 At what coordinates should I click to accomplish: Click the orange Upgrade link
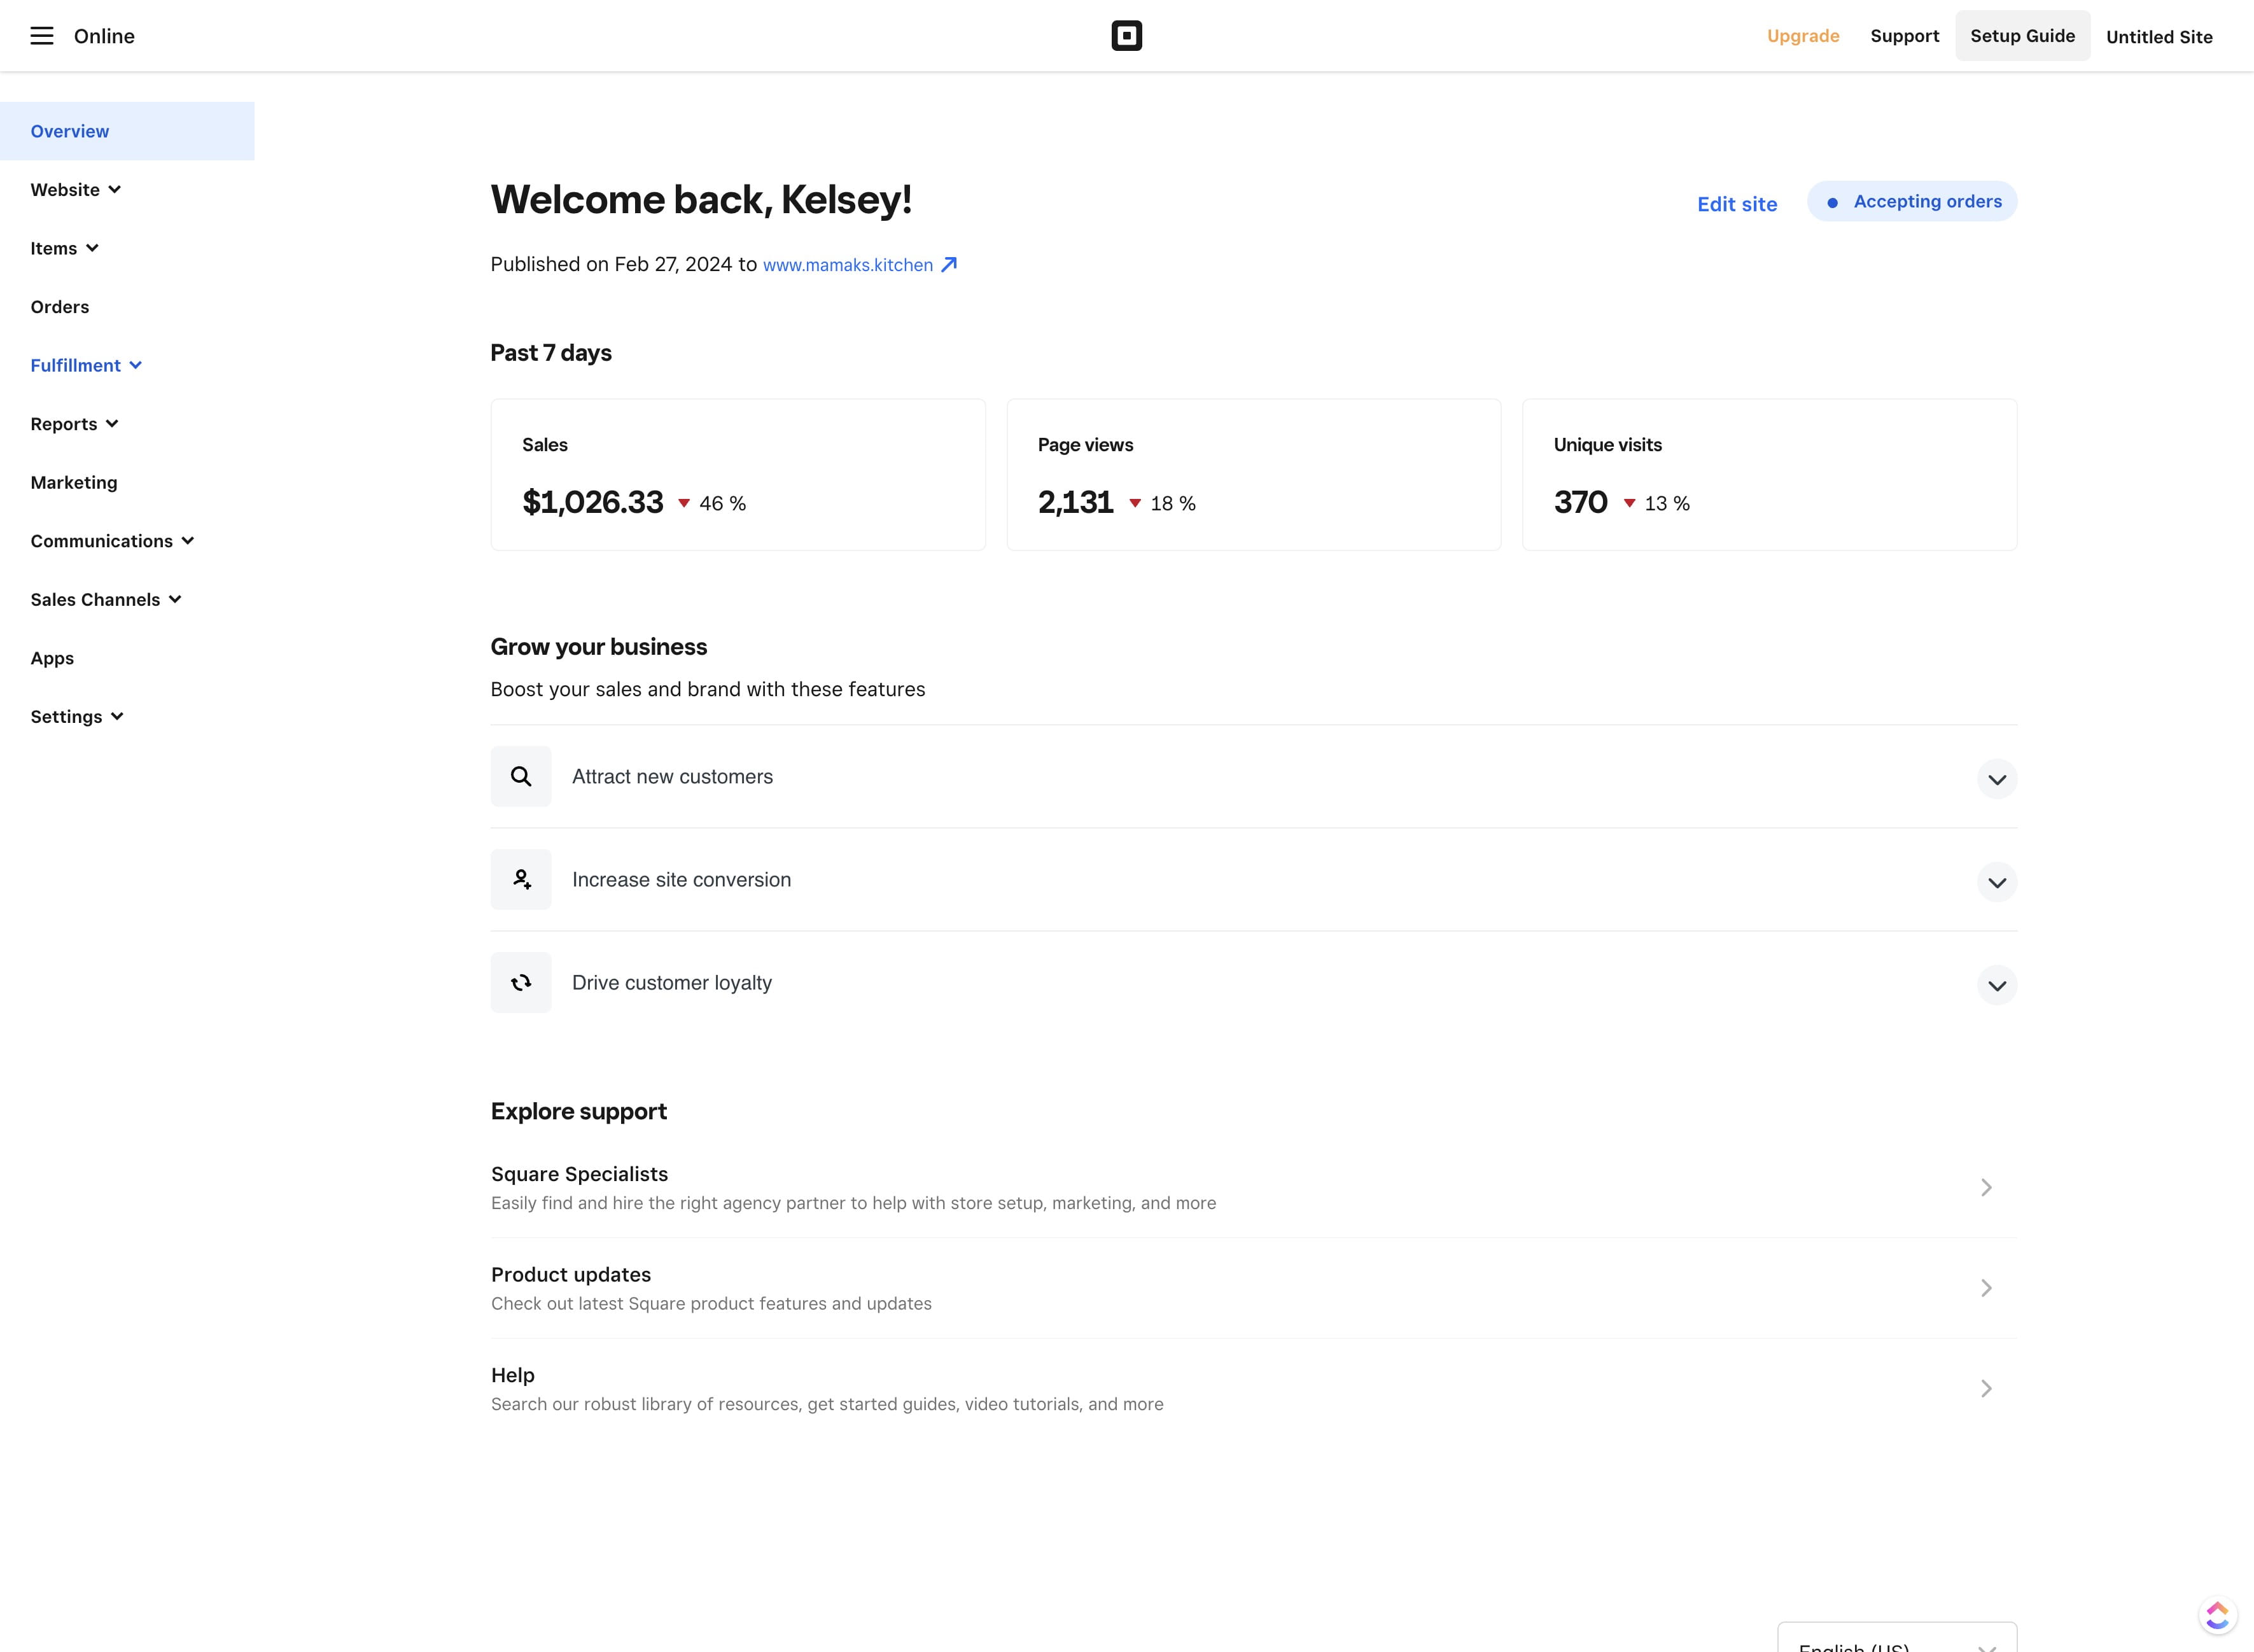coord(1802,36)
